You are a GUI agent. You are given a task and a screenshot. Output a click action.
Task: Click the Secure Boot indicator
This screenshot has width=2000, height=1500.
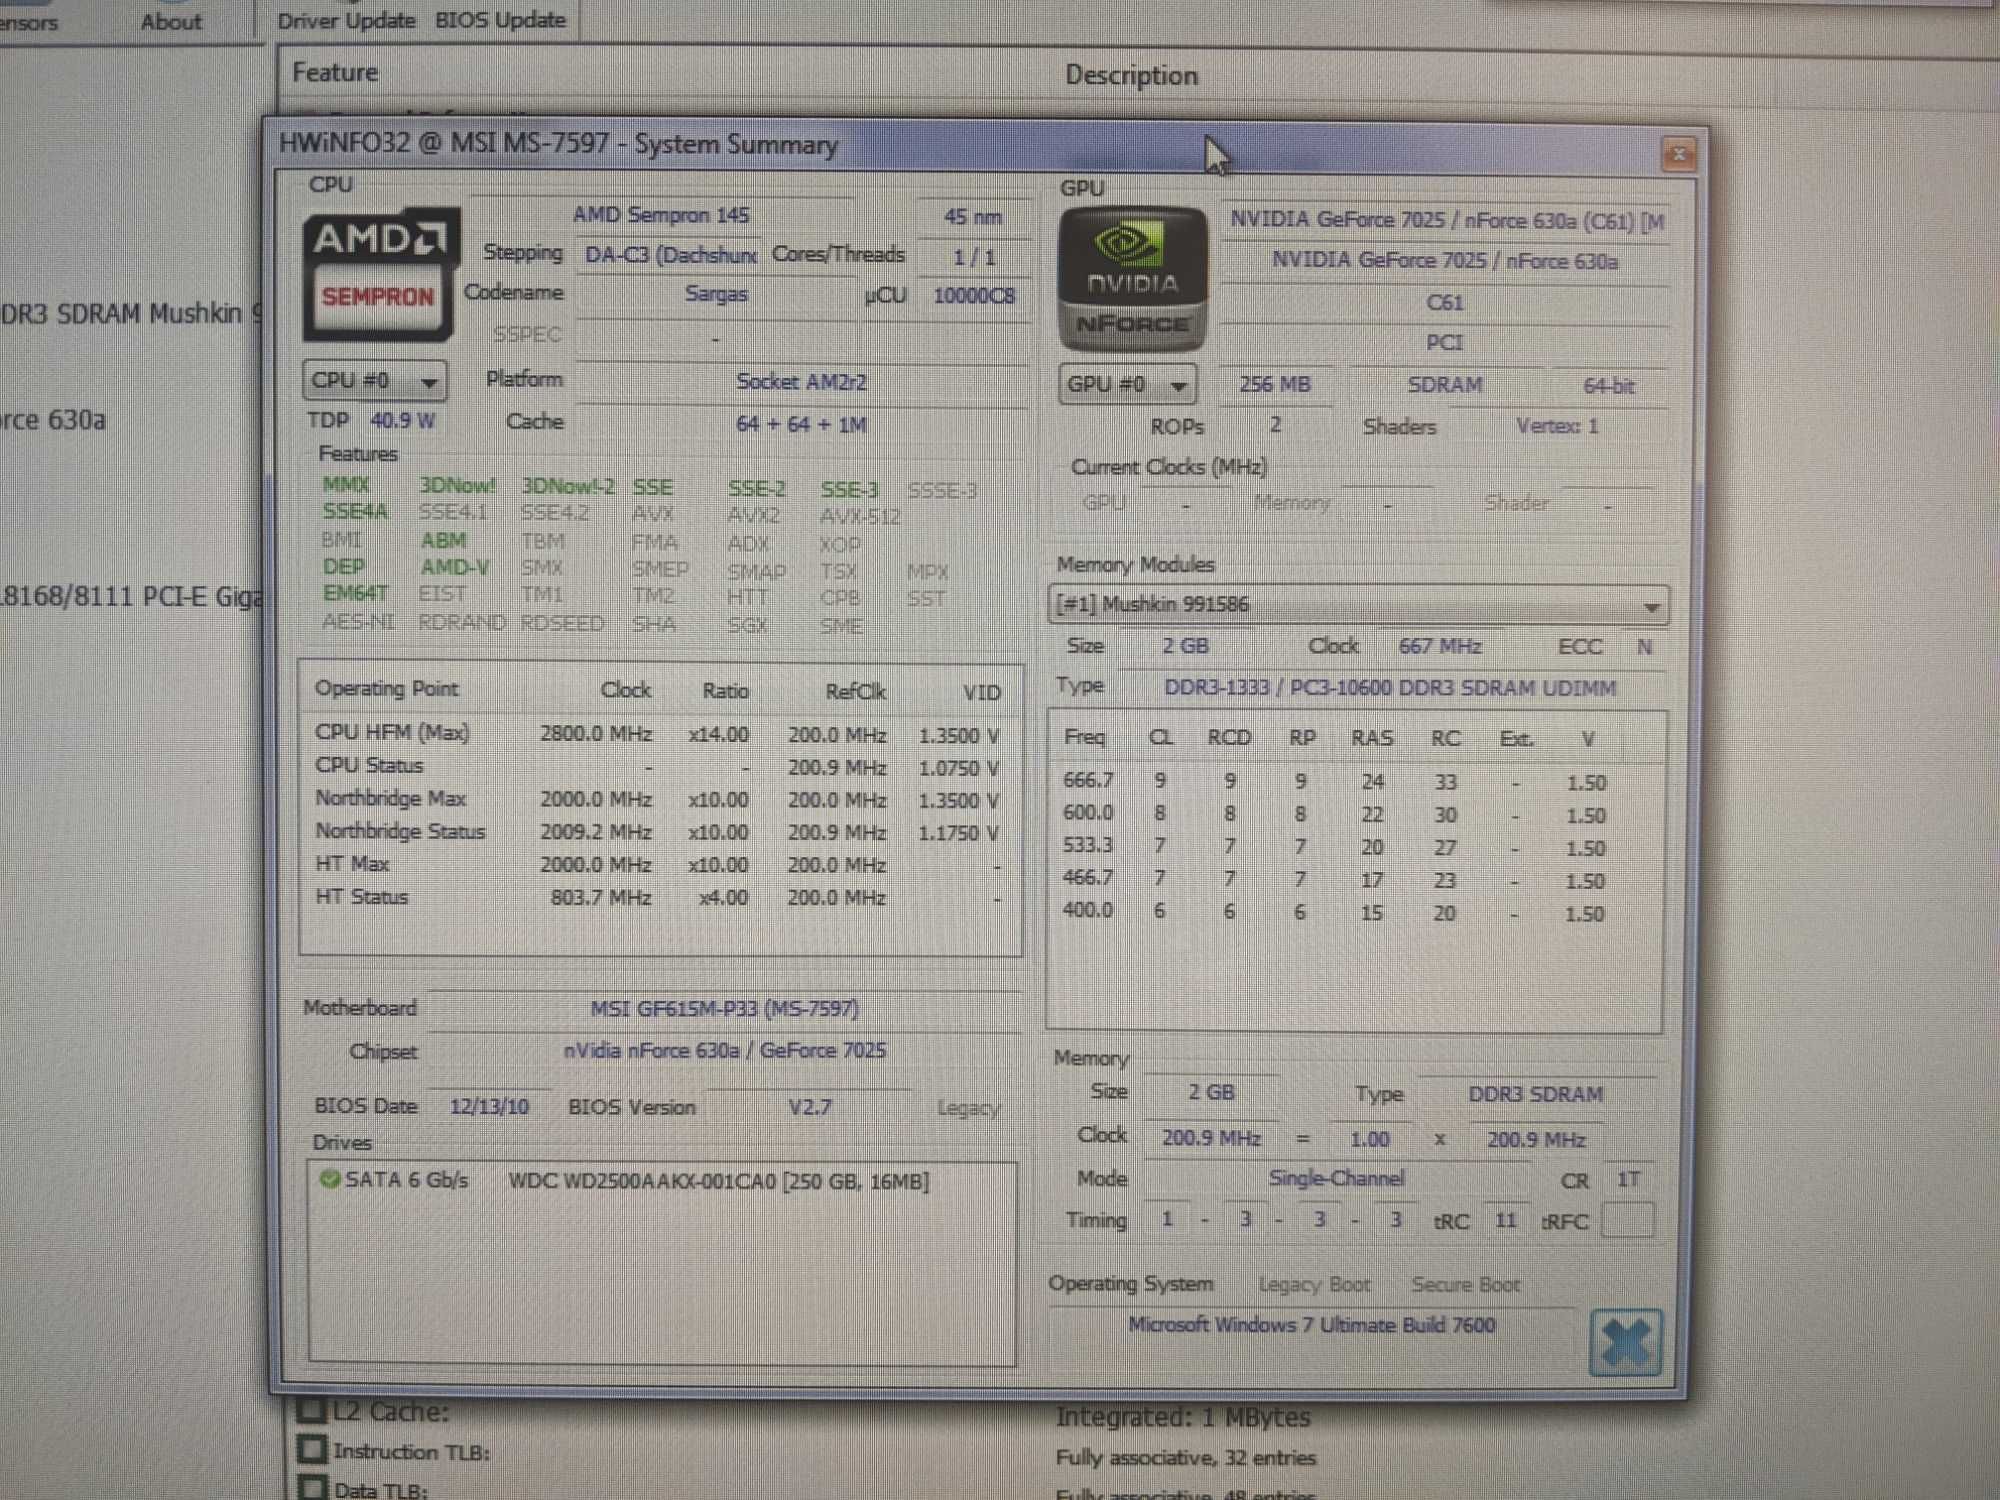point(1465,1285)
